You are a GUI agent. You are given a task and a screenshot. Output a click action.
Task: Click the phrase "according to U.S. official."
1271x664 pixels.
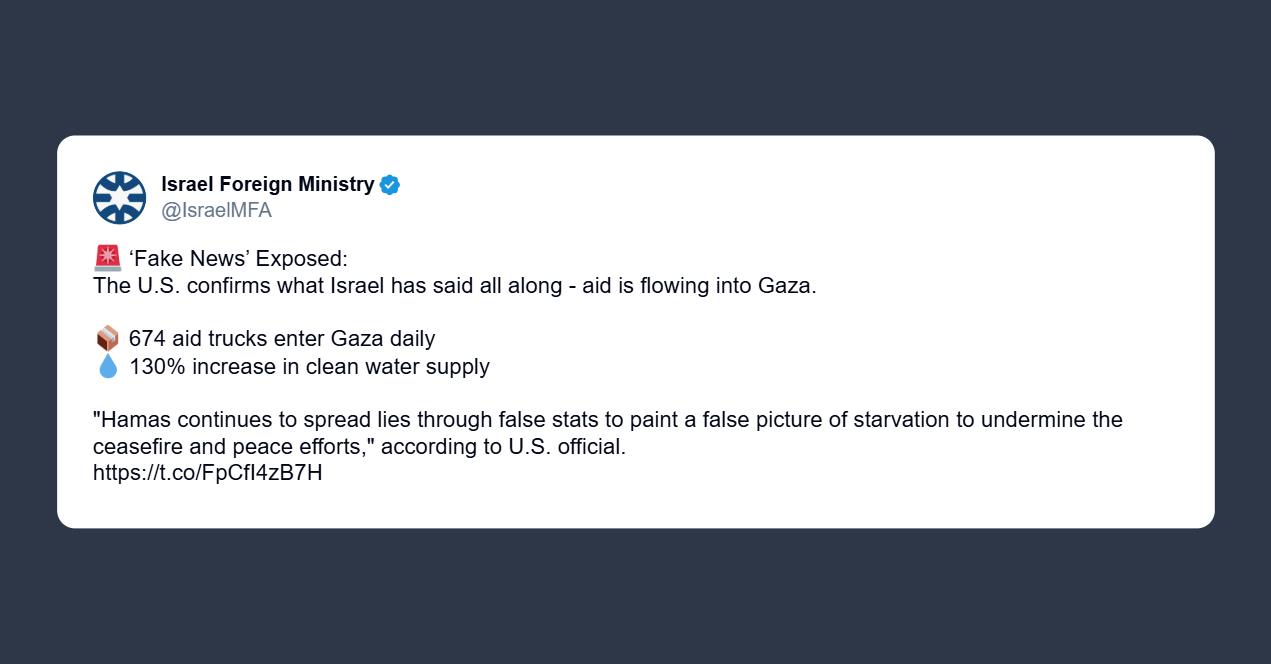point(503,447)
